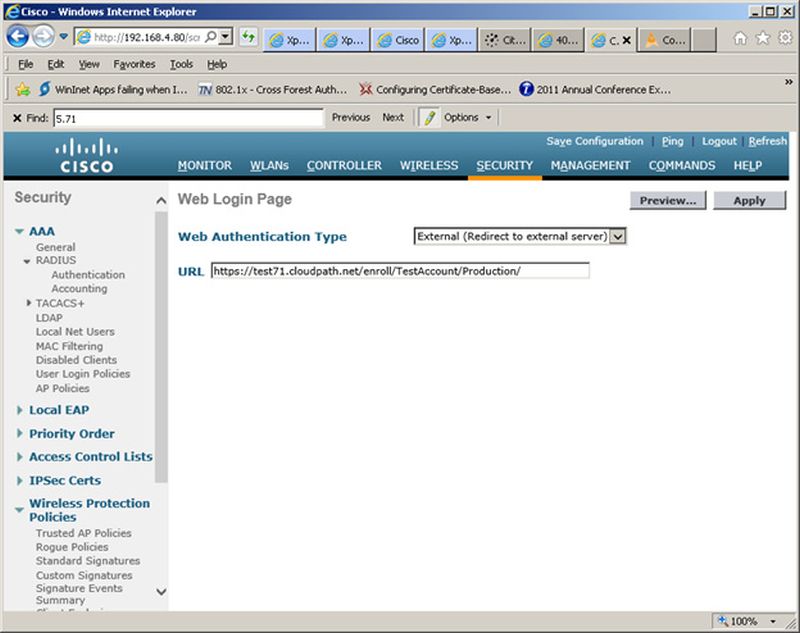800x633 pixels.
Task: Expand the IPSec Certs section
Action: (19, 480)
